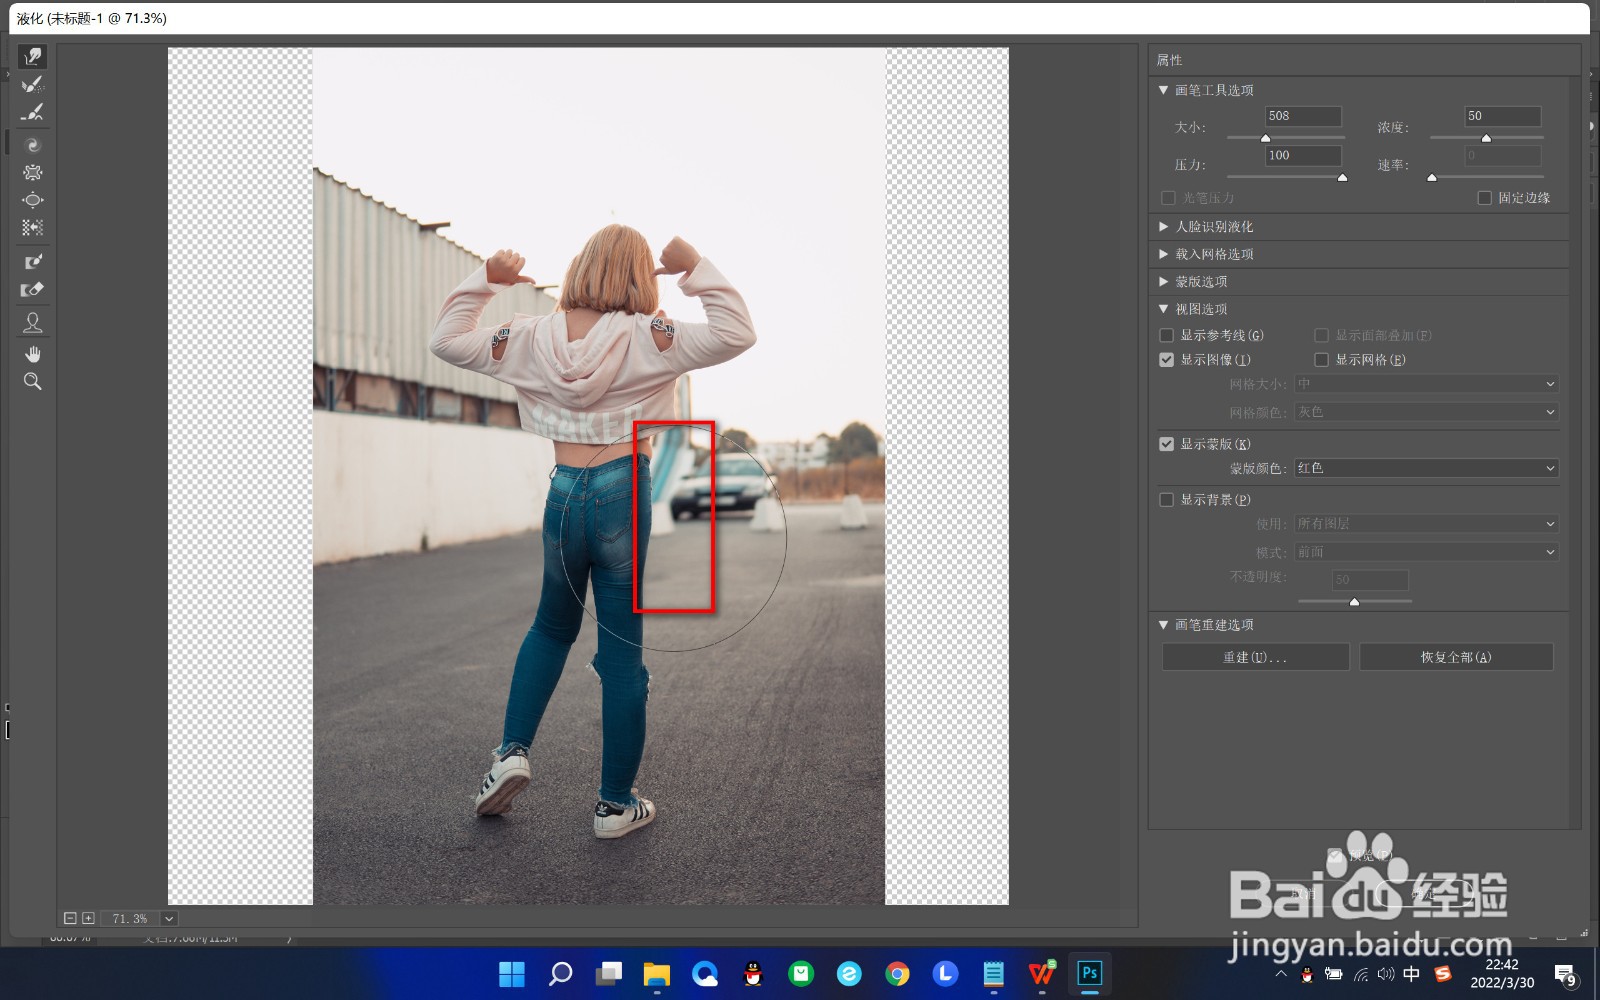
Task: Click the 压力 slider handle
Action: pyautogui.click(x=1342, y=177)
